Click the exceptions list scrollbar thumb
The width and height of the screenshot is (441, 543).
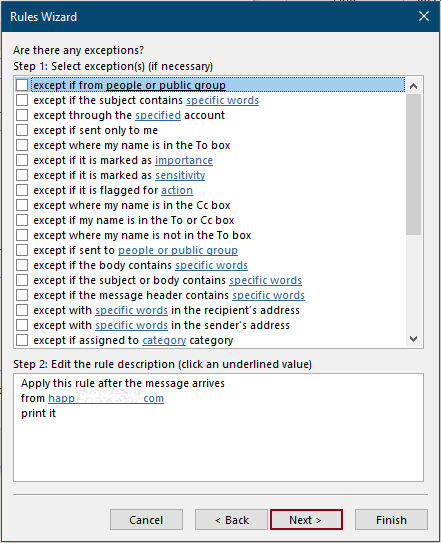coord(413,164)
